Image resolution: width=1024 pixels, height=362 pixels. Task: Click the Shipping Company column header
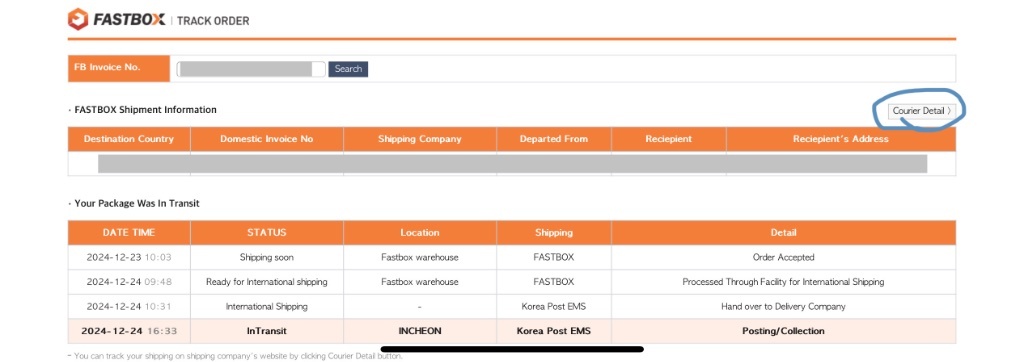(x=420, y=139)
